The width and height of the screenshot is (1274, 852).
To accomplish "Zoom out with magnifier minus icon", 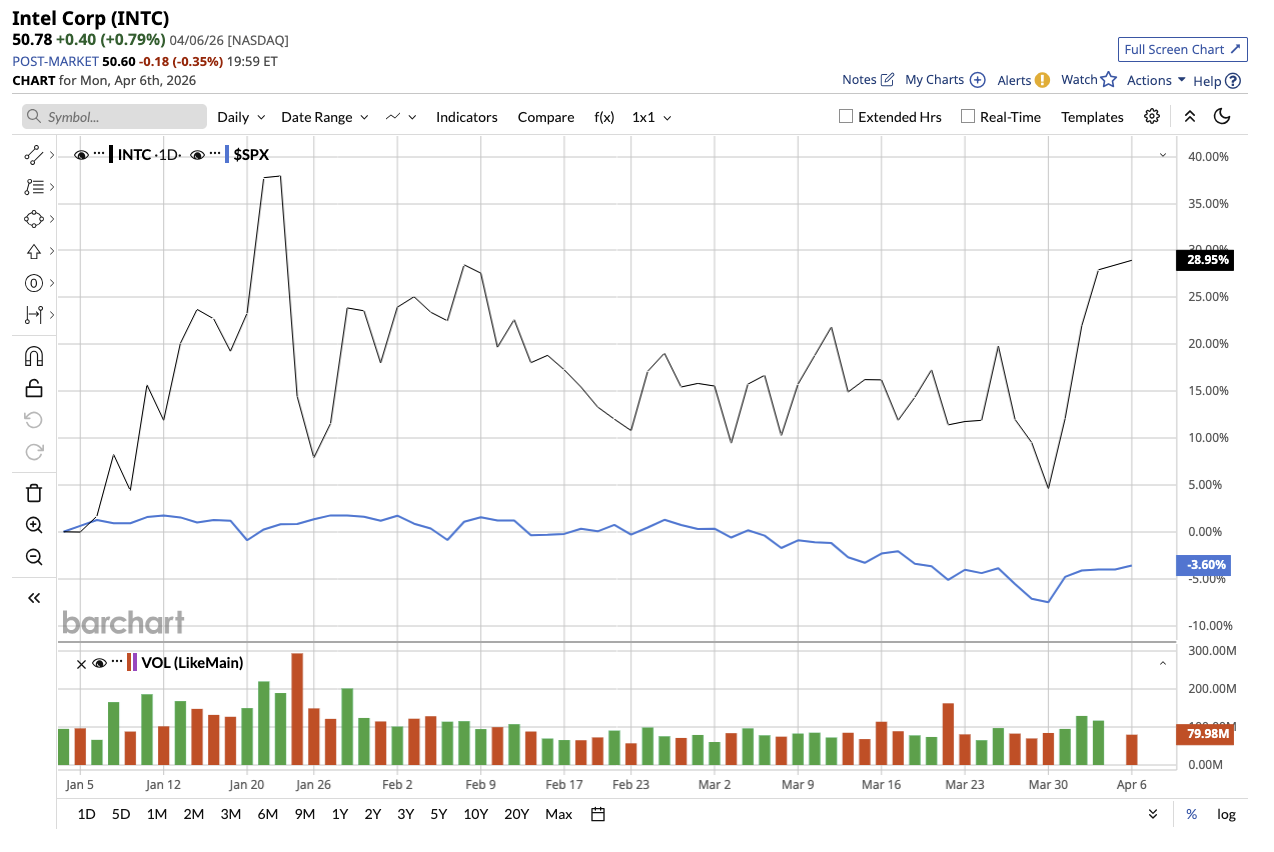I will coord(34,557).
